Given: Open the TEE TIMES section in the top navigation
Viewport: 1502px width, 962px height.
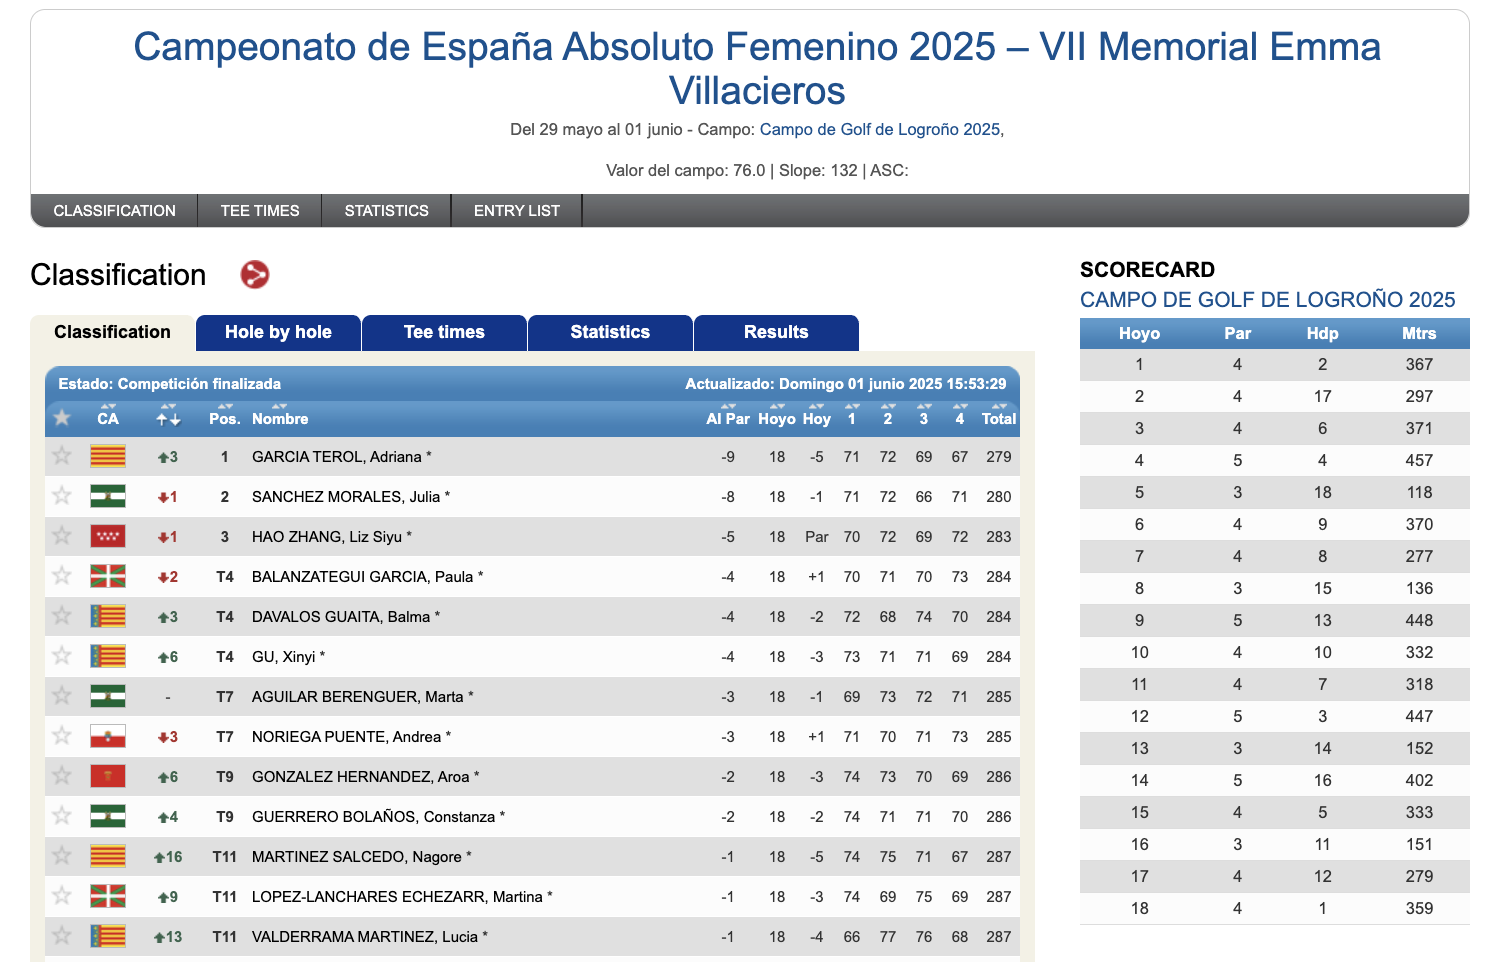Looking at the screenshot, I should [x=259, y=210].
